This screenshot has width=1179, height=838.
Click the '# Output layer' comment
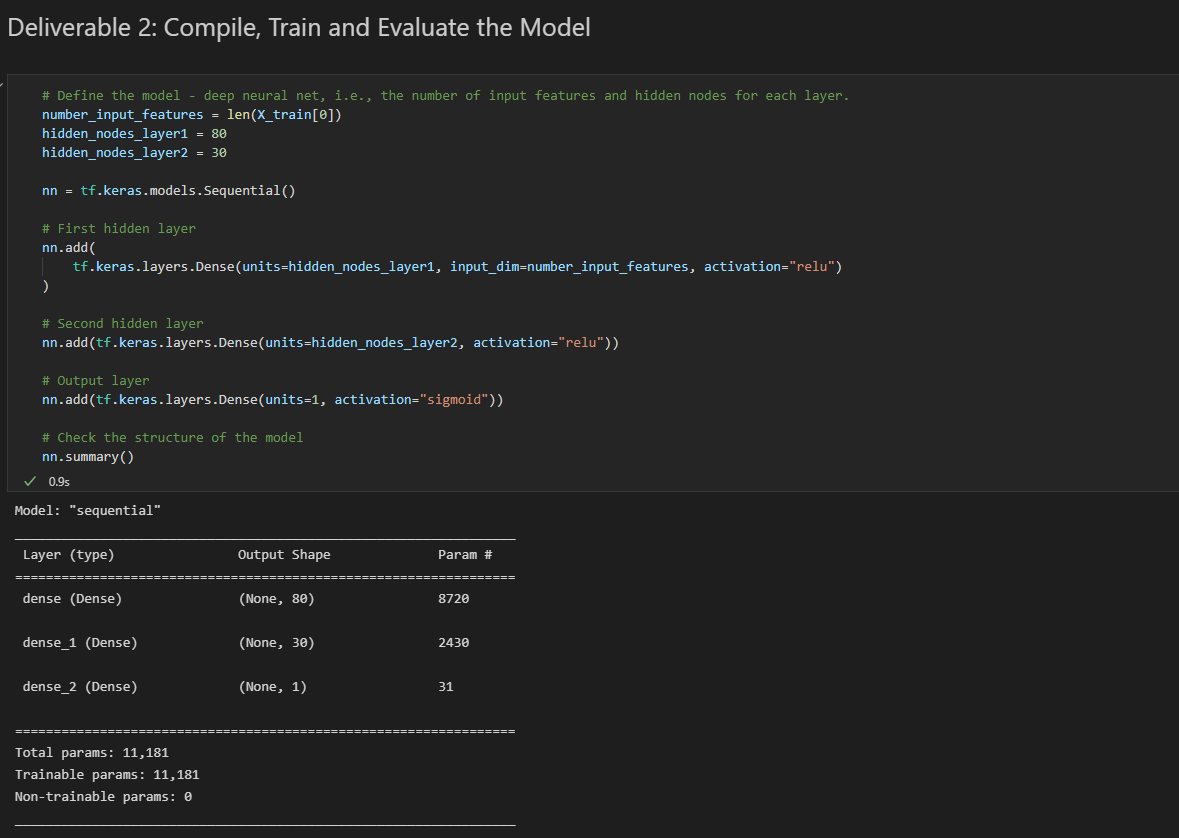tap(95, 381)
